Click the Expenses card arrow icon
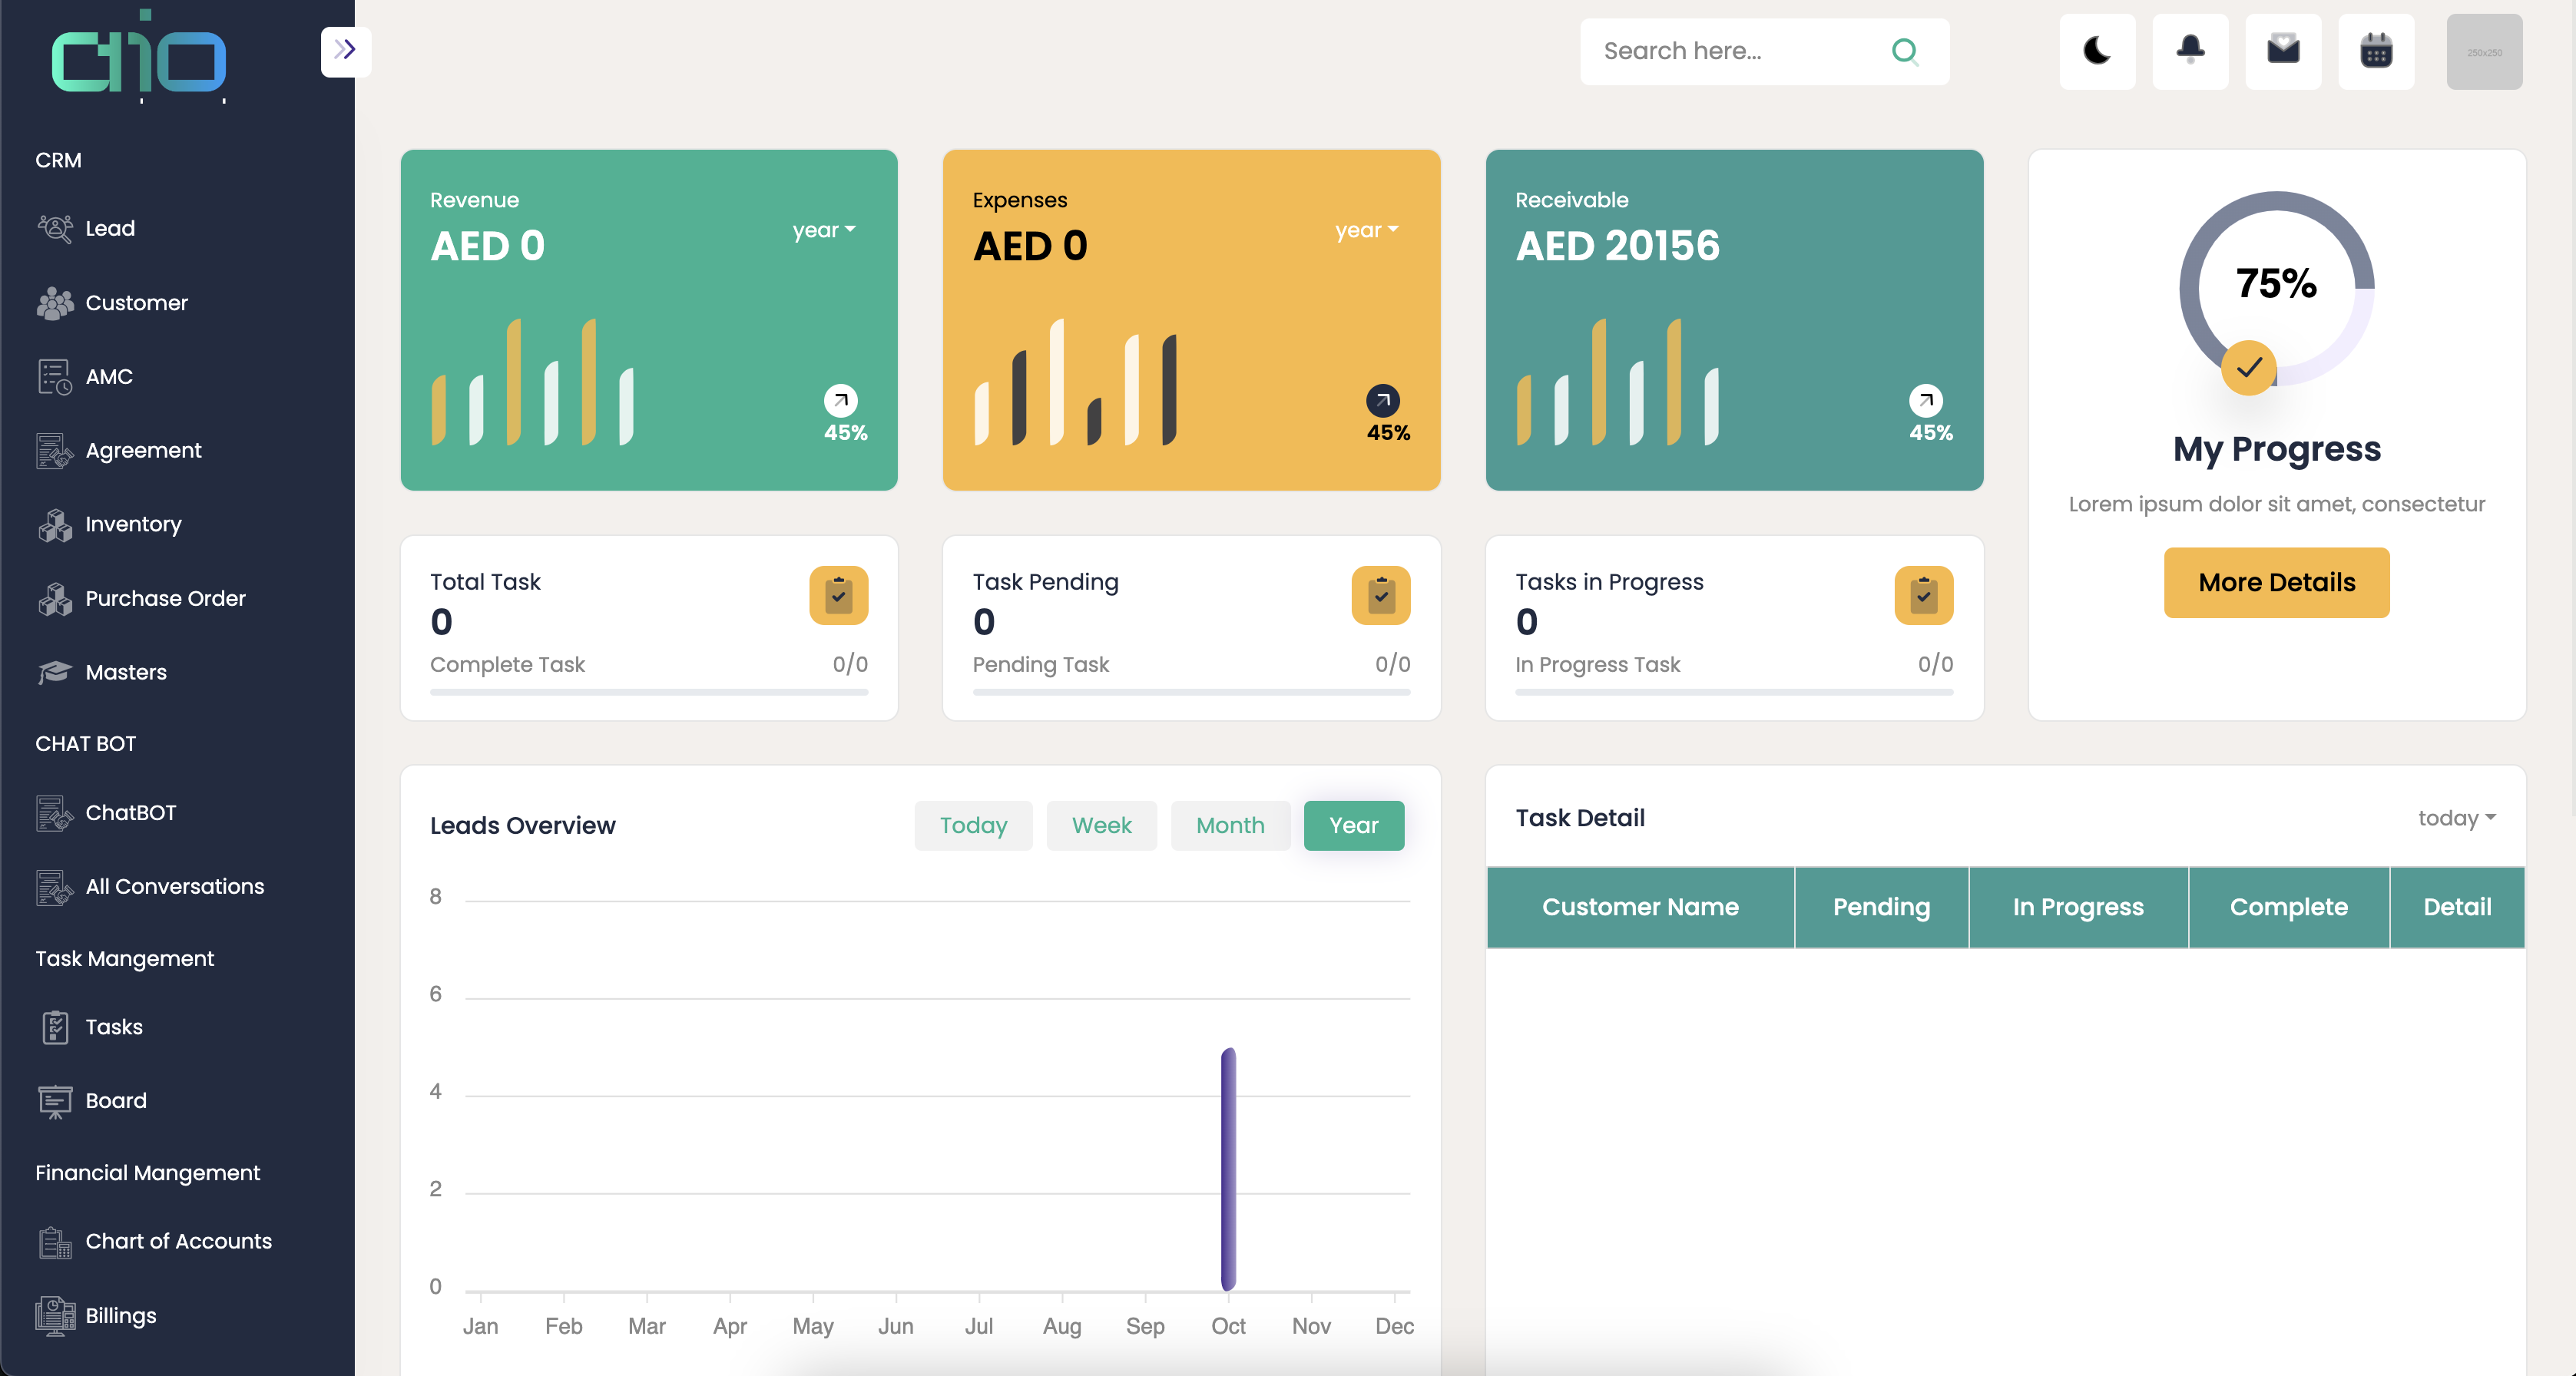This screenshot has height=1376, width=2576. (1383, 400)
